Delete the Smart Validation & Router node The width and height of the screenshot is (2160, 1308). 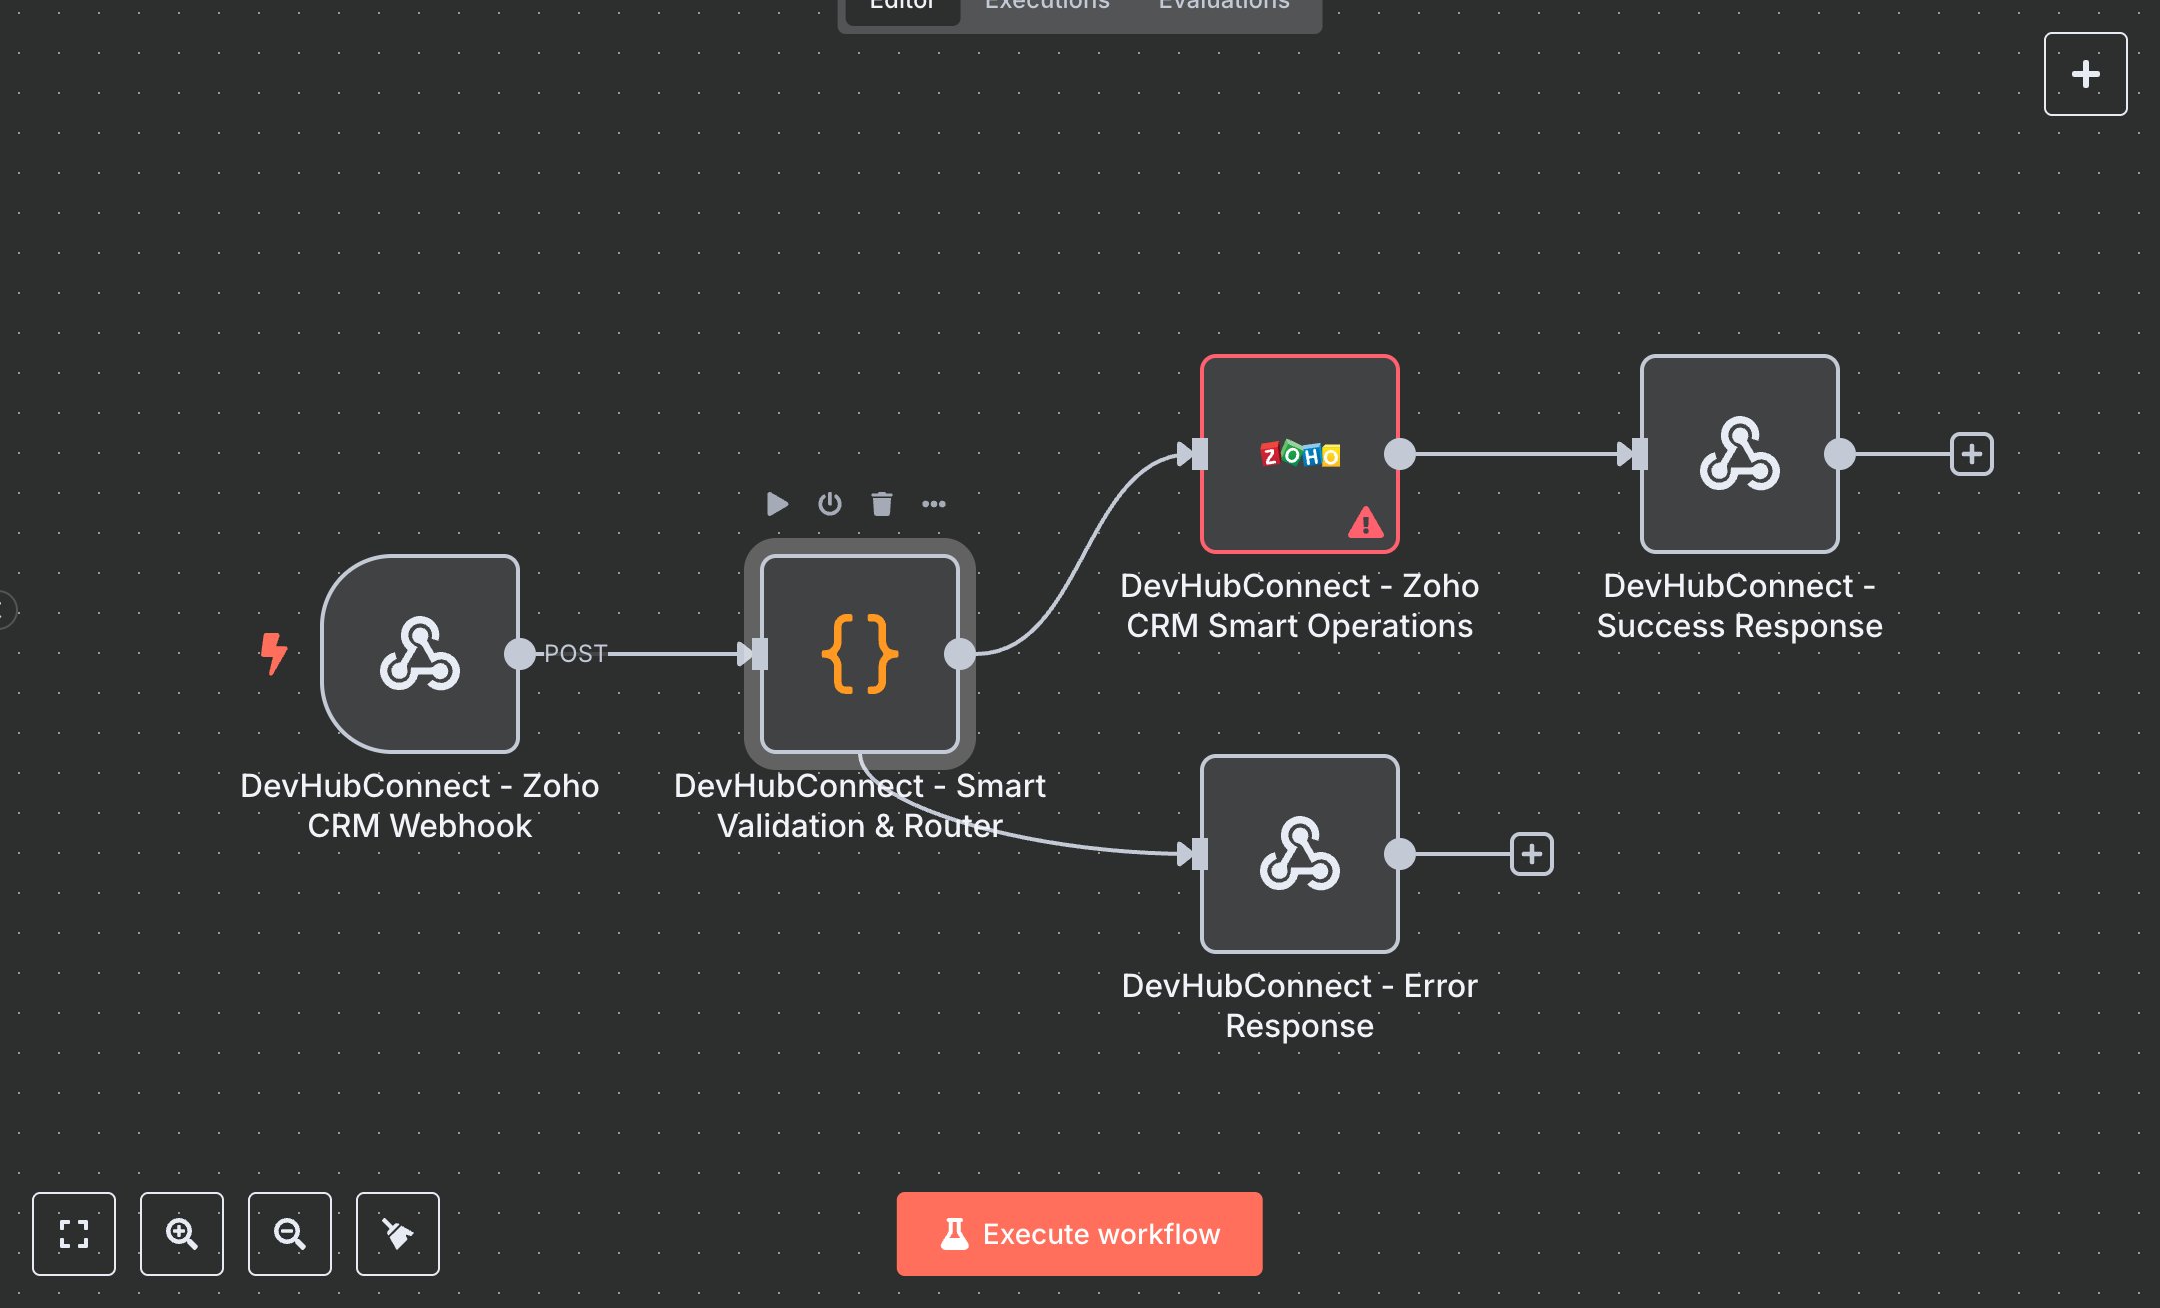click(881, 504)
